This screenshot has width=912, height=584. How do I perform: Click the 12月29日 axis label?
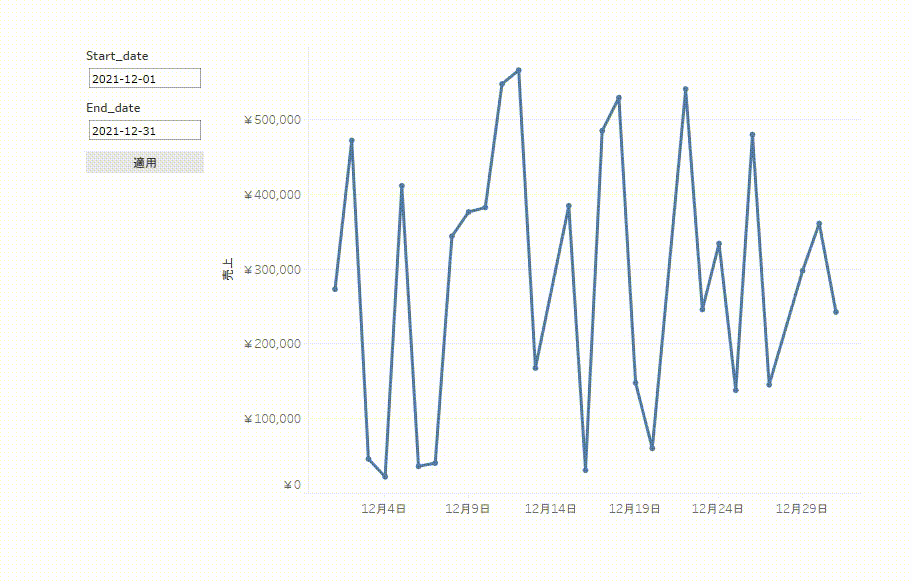click(801, 509)
